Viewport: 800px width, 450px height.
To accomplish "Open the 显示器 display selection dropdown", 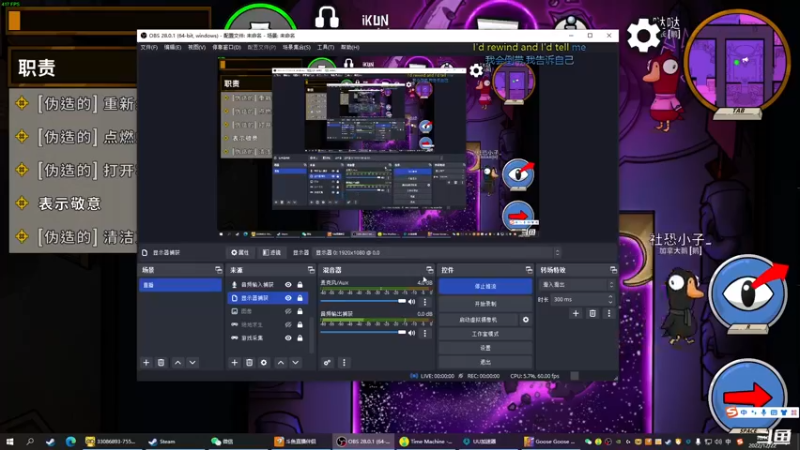I will pyautogui.click(x=437, y=253).
